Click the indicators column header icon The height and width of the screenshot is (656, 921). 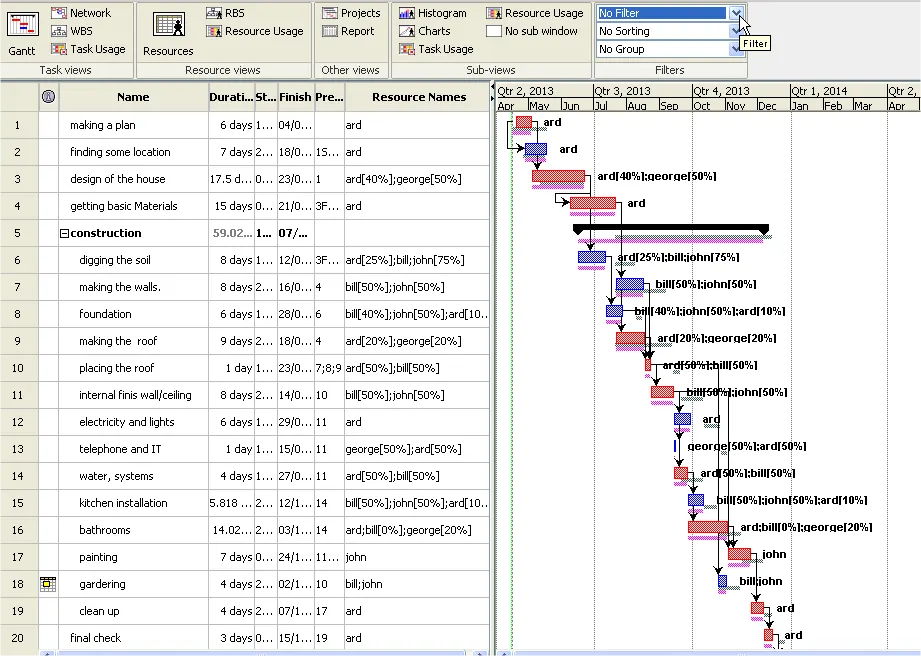coord(49,96)
